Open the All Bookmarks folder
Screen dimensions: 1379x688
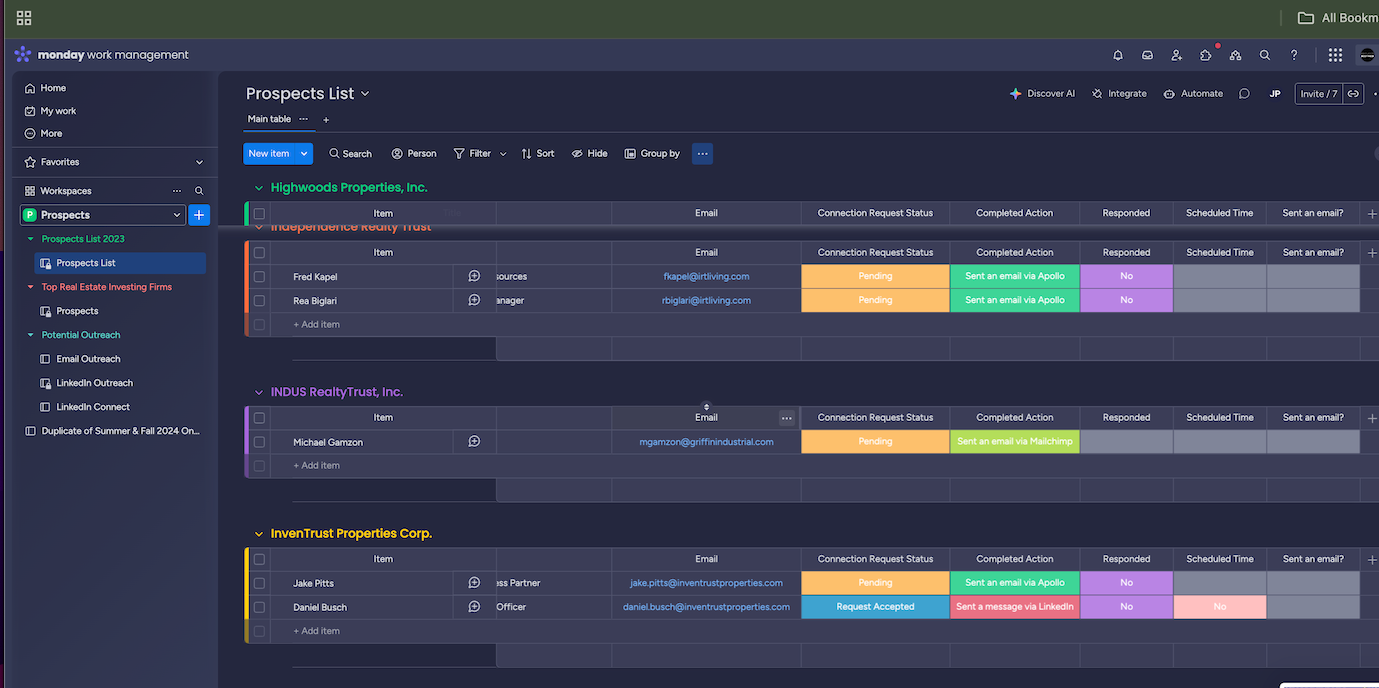point(1337,18)
